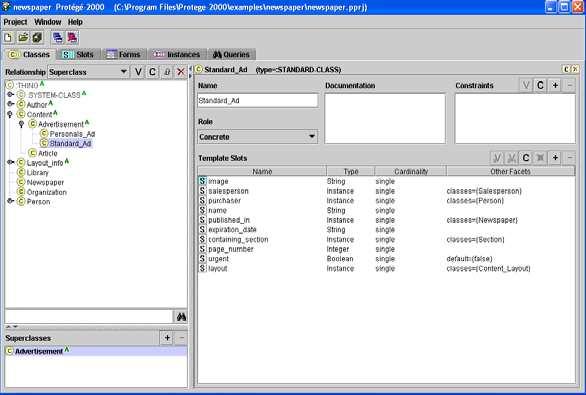Click Create class button beside Relationship dropdown
Viewport: 586px width, 395px height.
[152, 72]
